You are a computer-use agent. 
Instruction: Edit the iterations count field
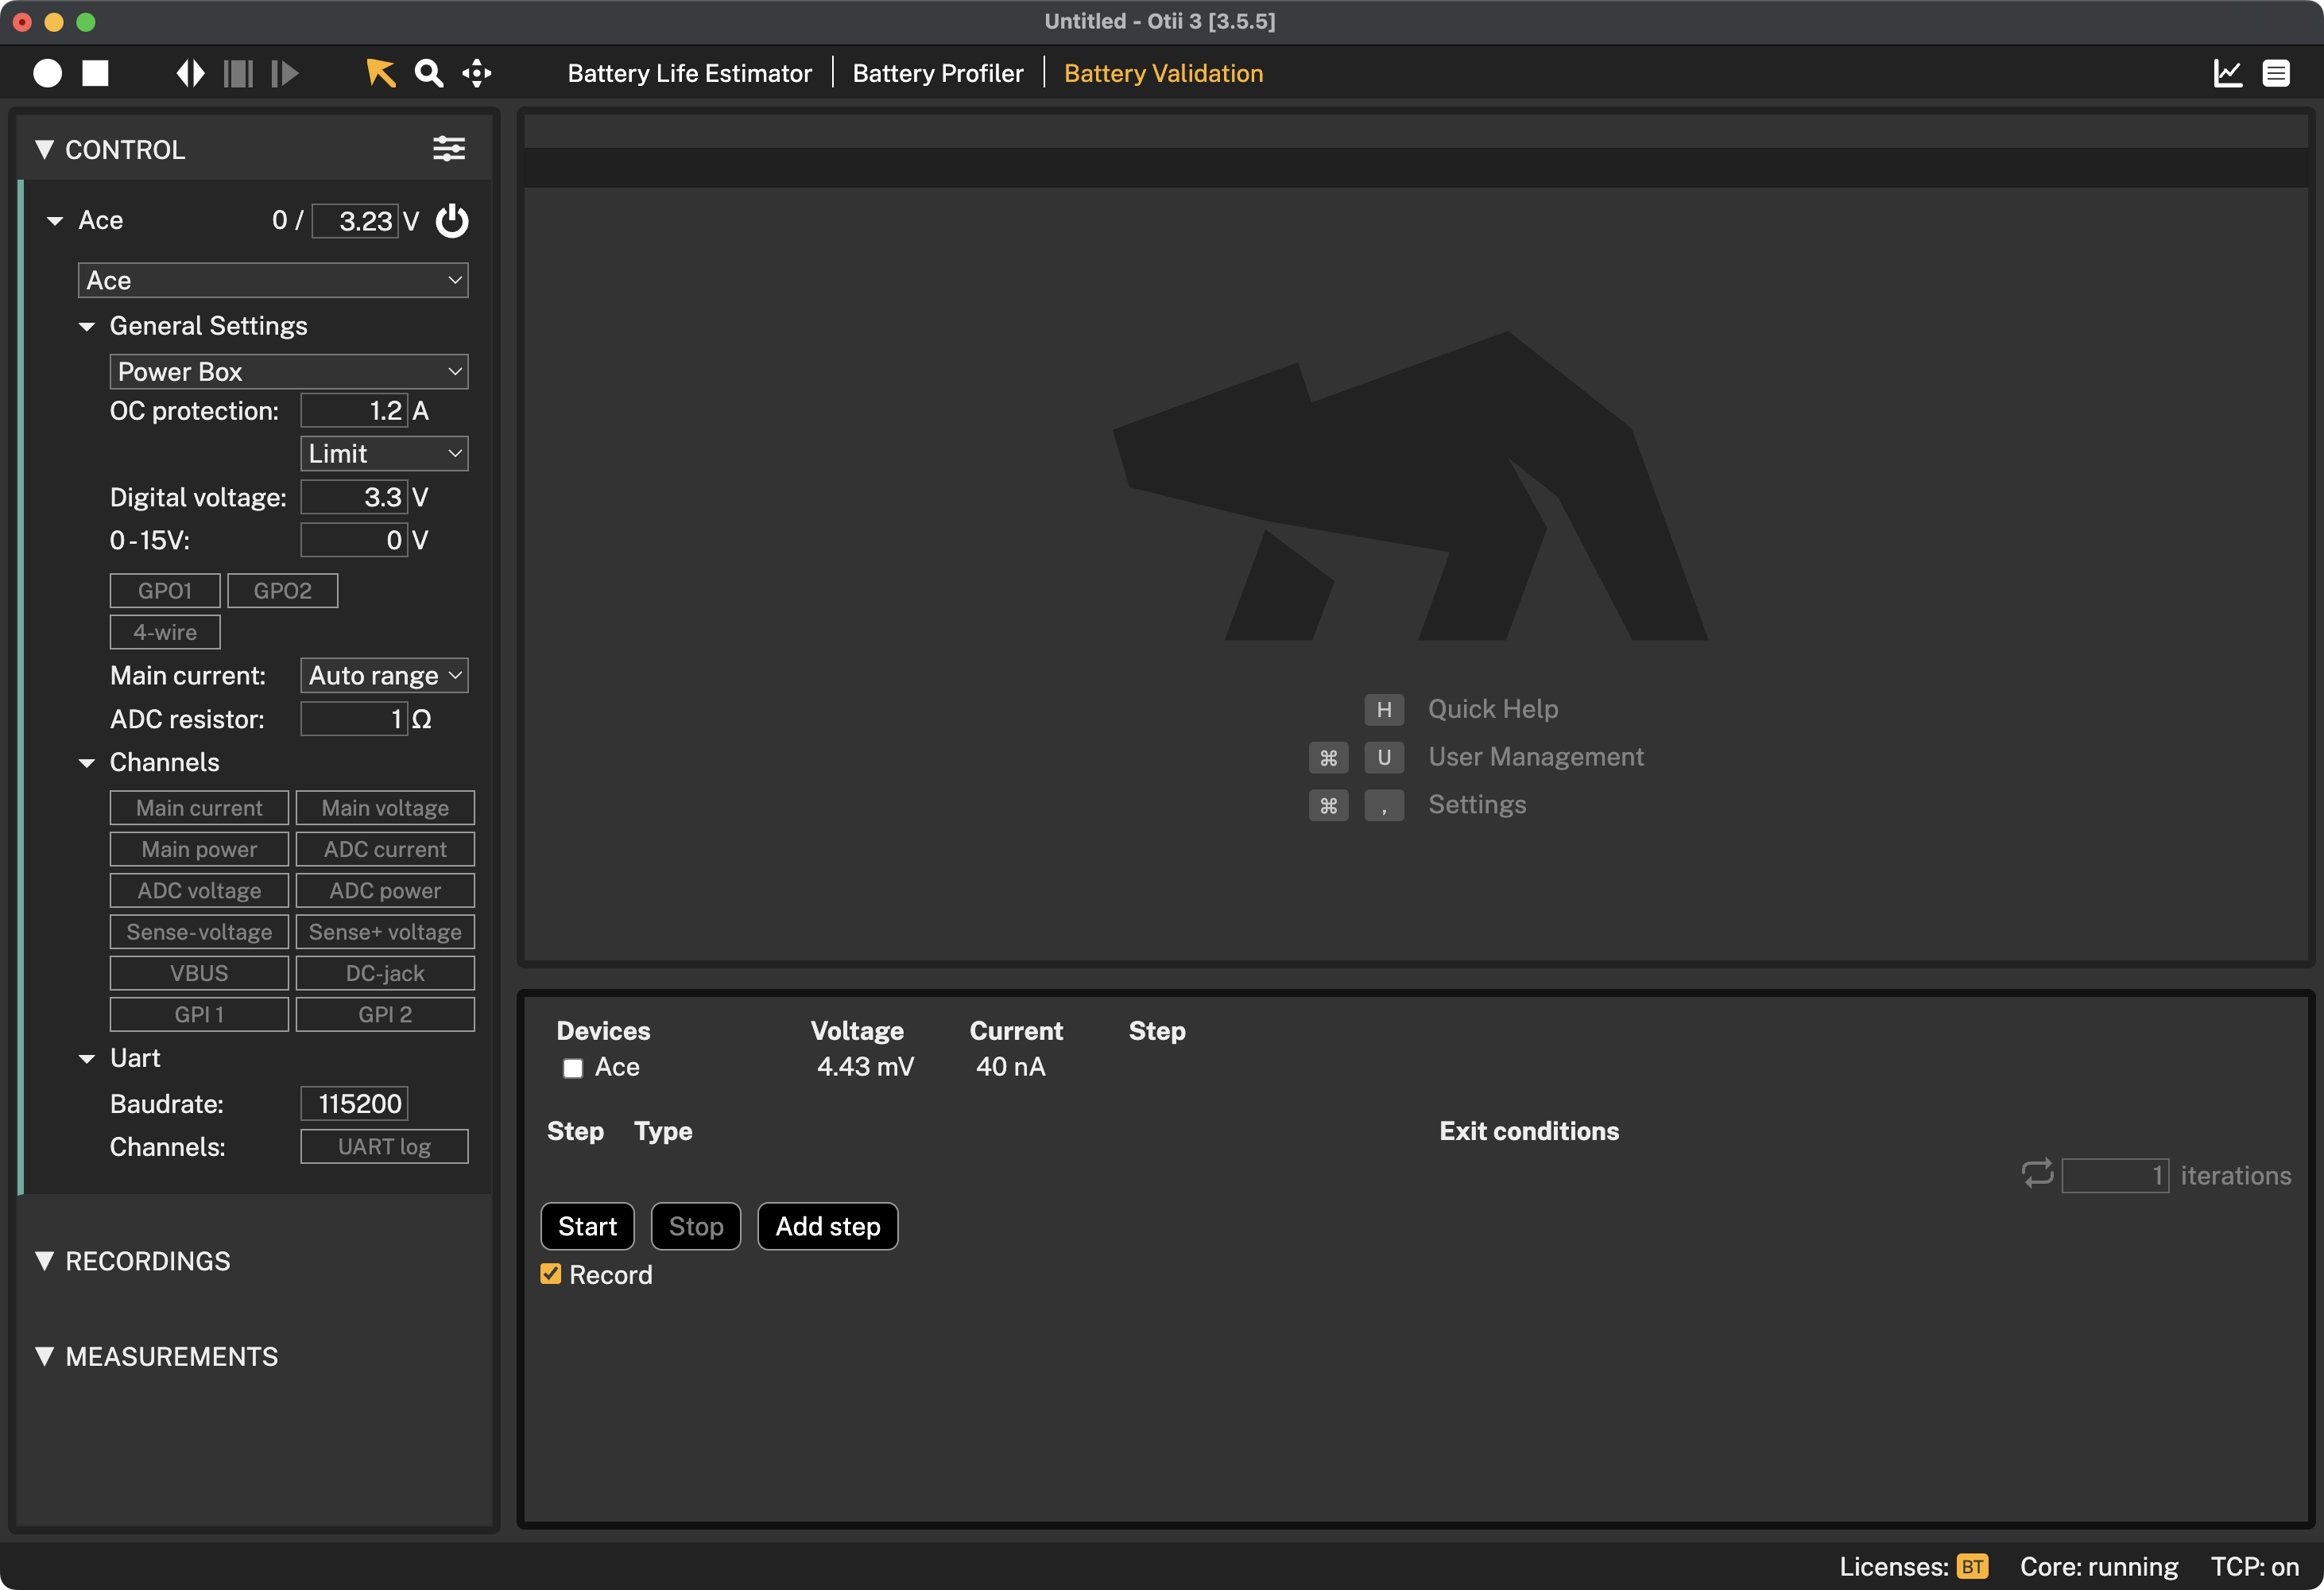click(2115, 1175)
